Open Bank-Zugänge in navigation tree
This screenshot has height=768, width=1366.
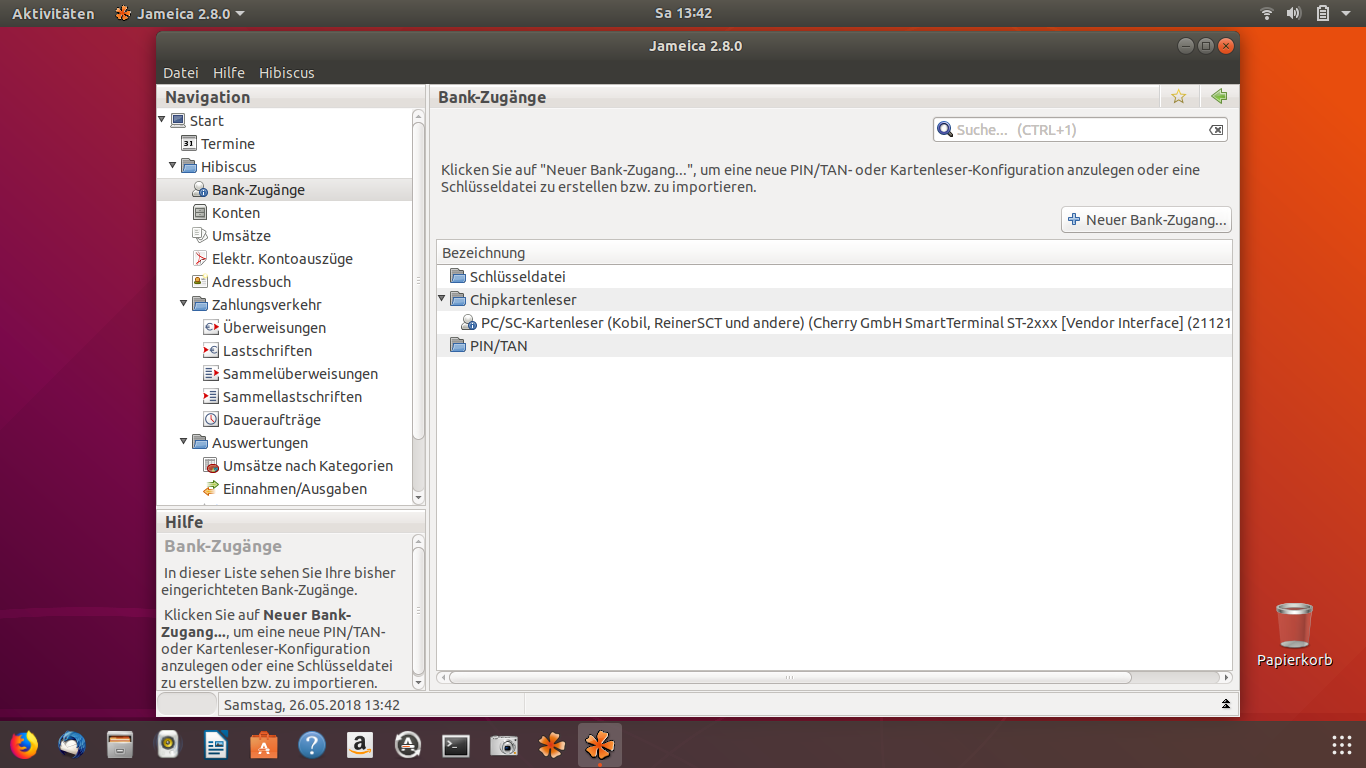[258, 189]
